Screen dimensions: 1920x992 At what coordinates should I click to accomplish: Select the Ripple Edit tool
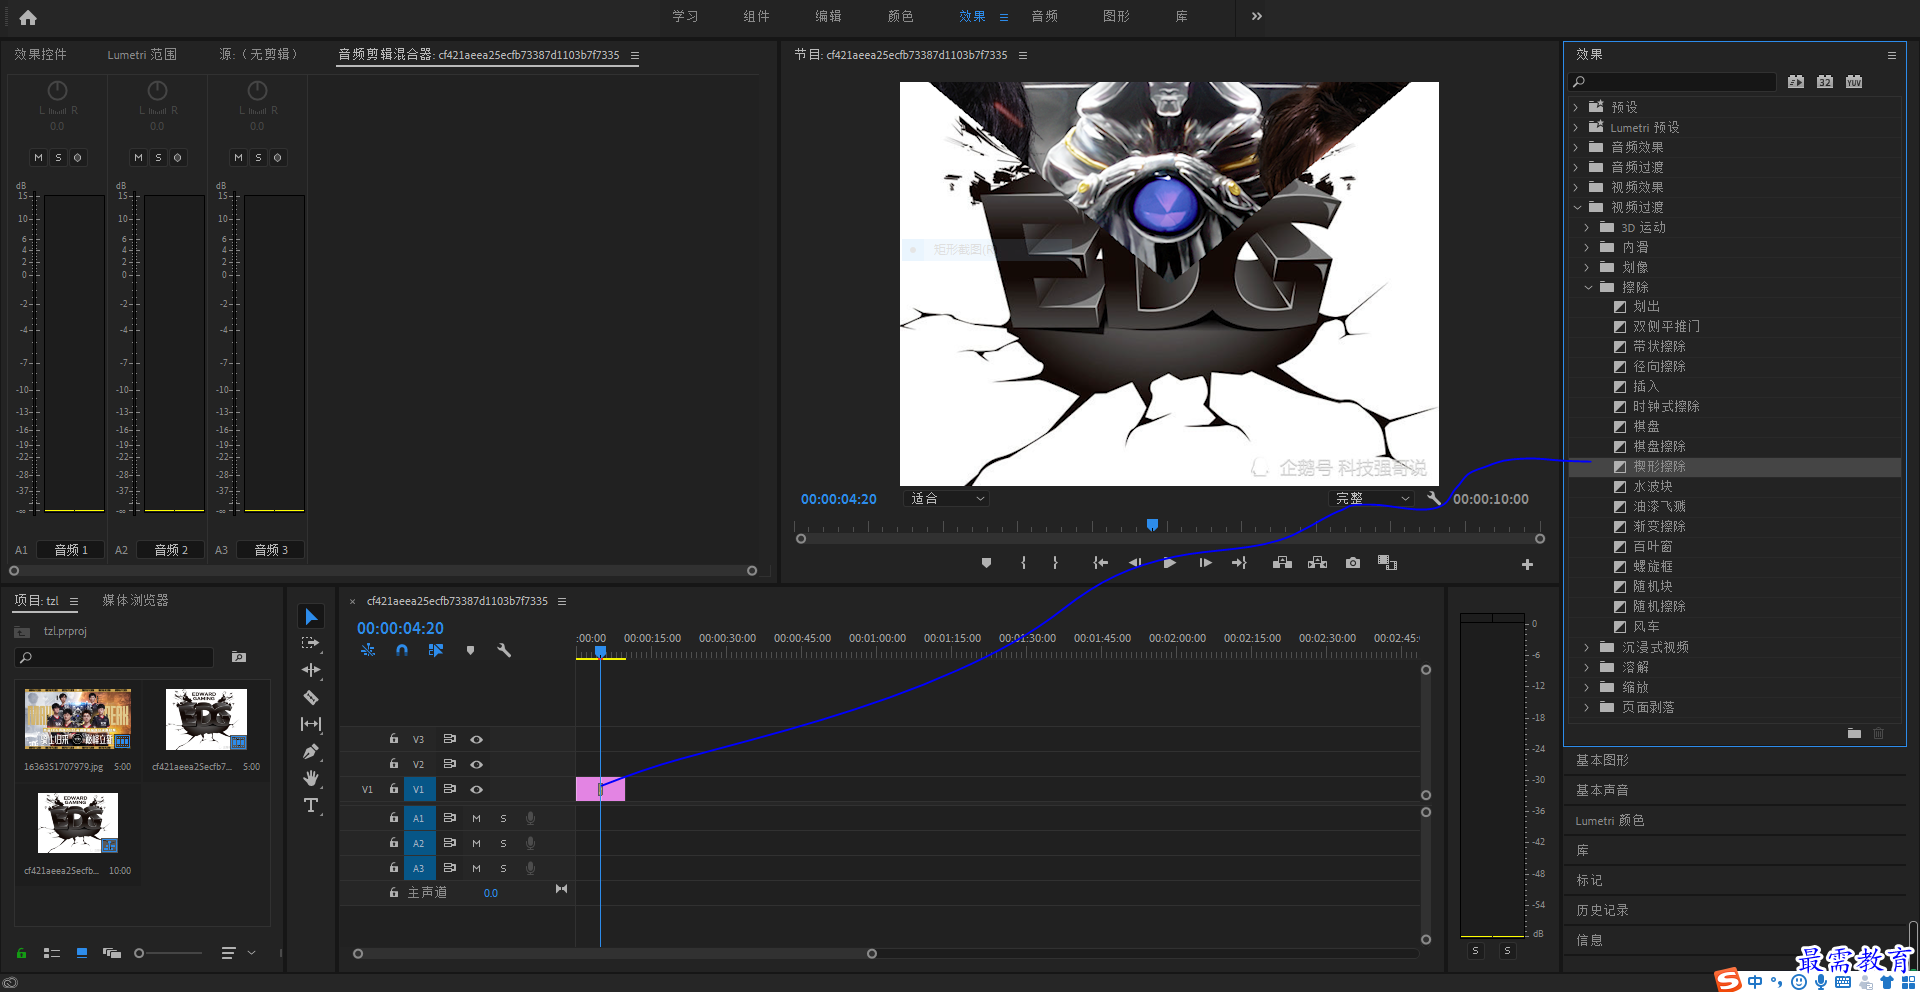[311, 670]
